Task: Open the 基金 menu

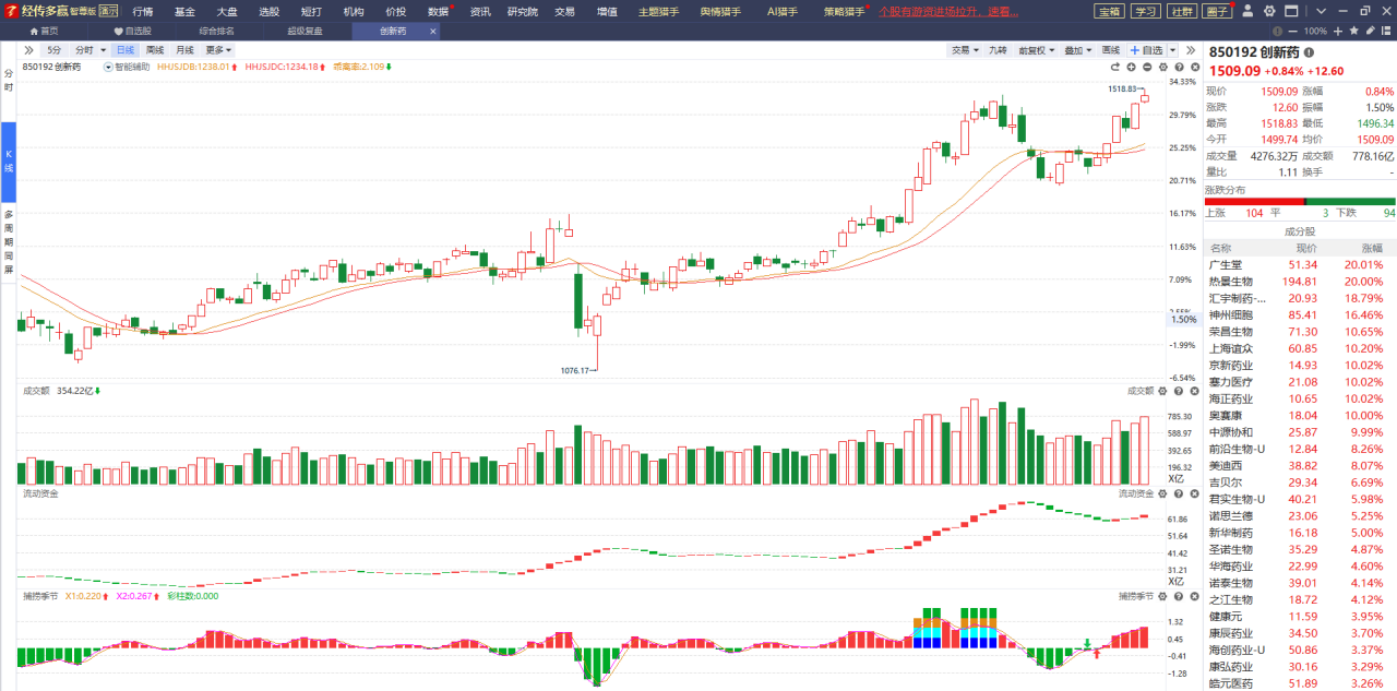Action: tap(185, 11)
